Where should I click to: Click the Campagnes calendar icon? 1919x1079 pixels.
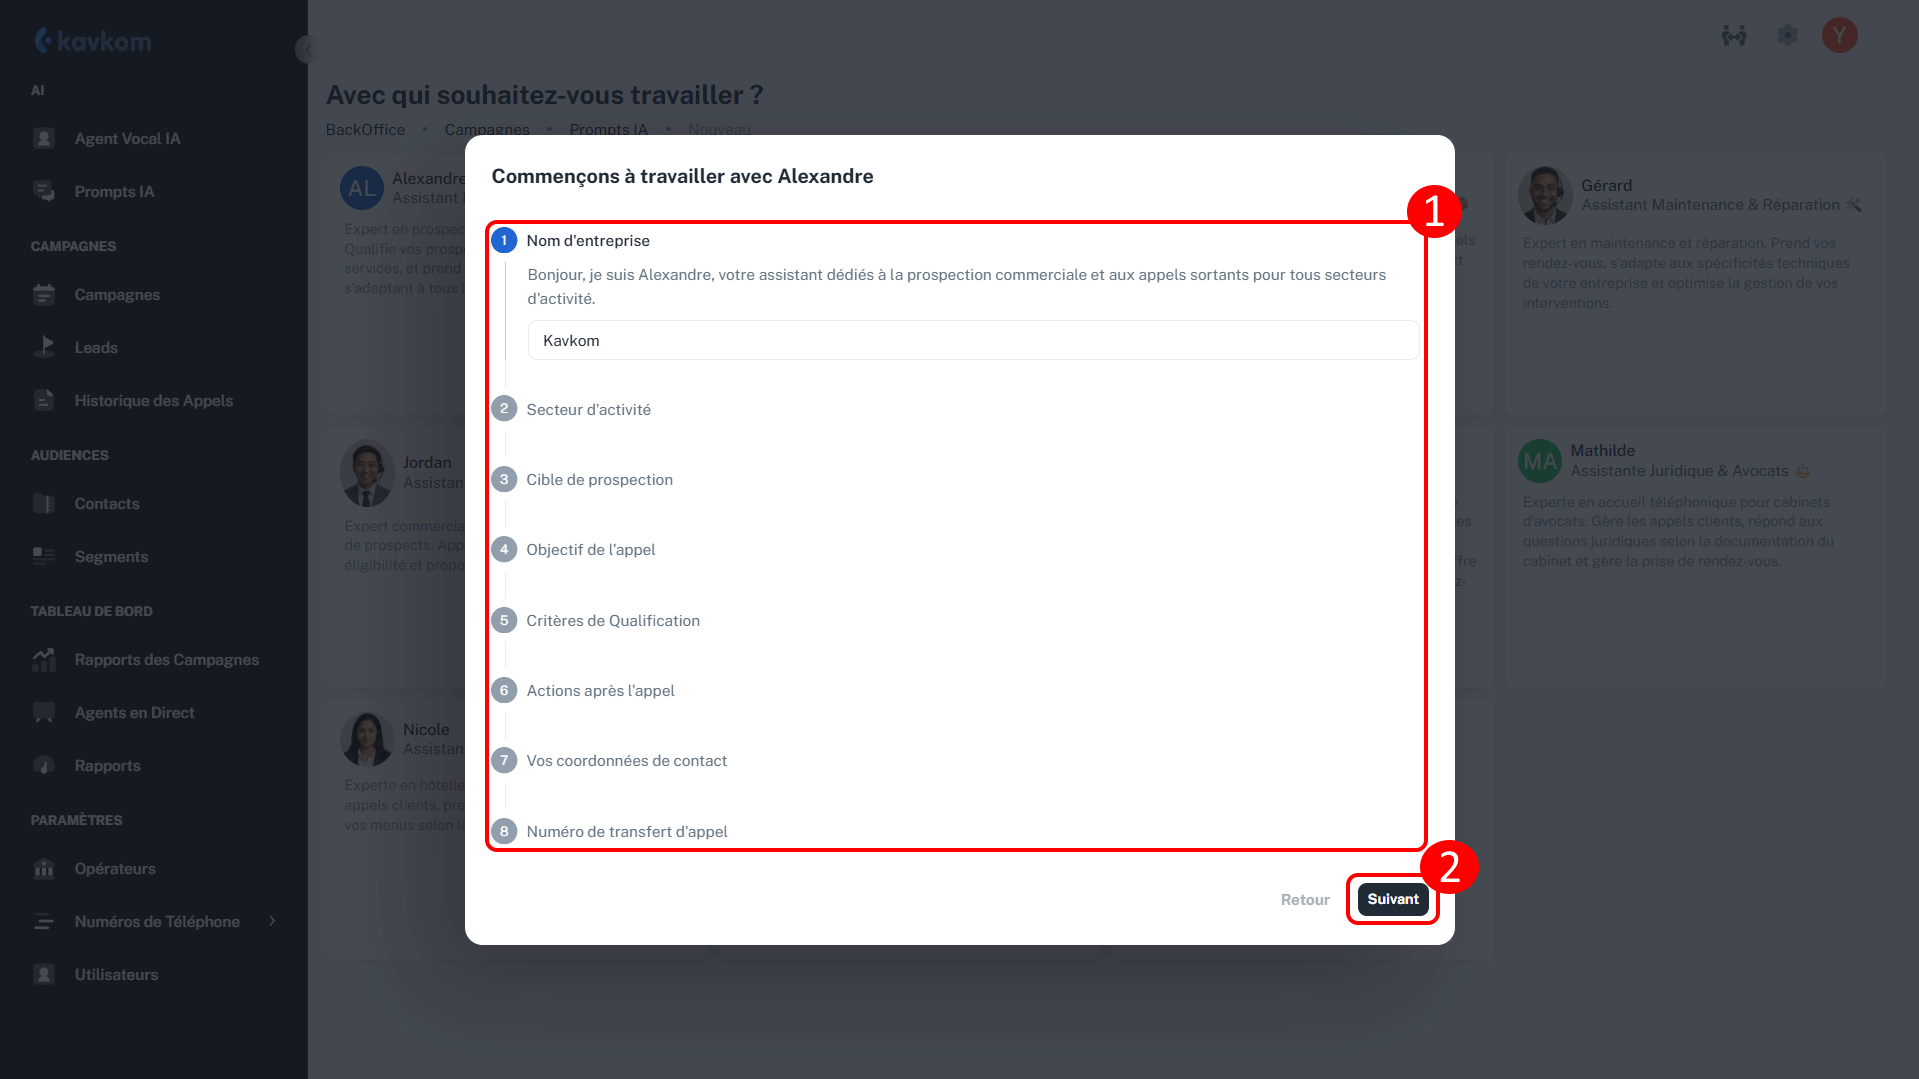(44, 294)
